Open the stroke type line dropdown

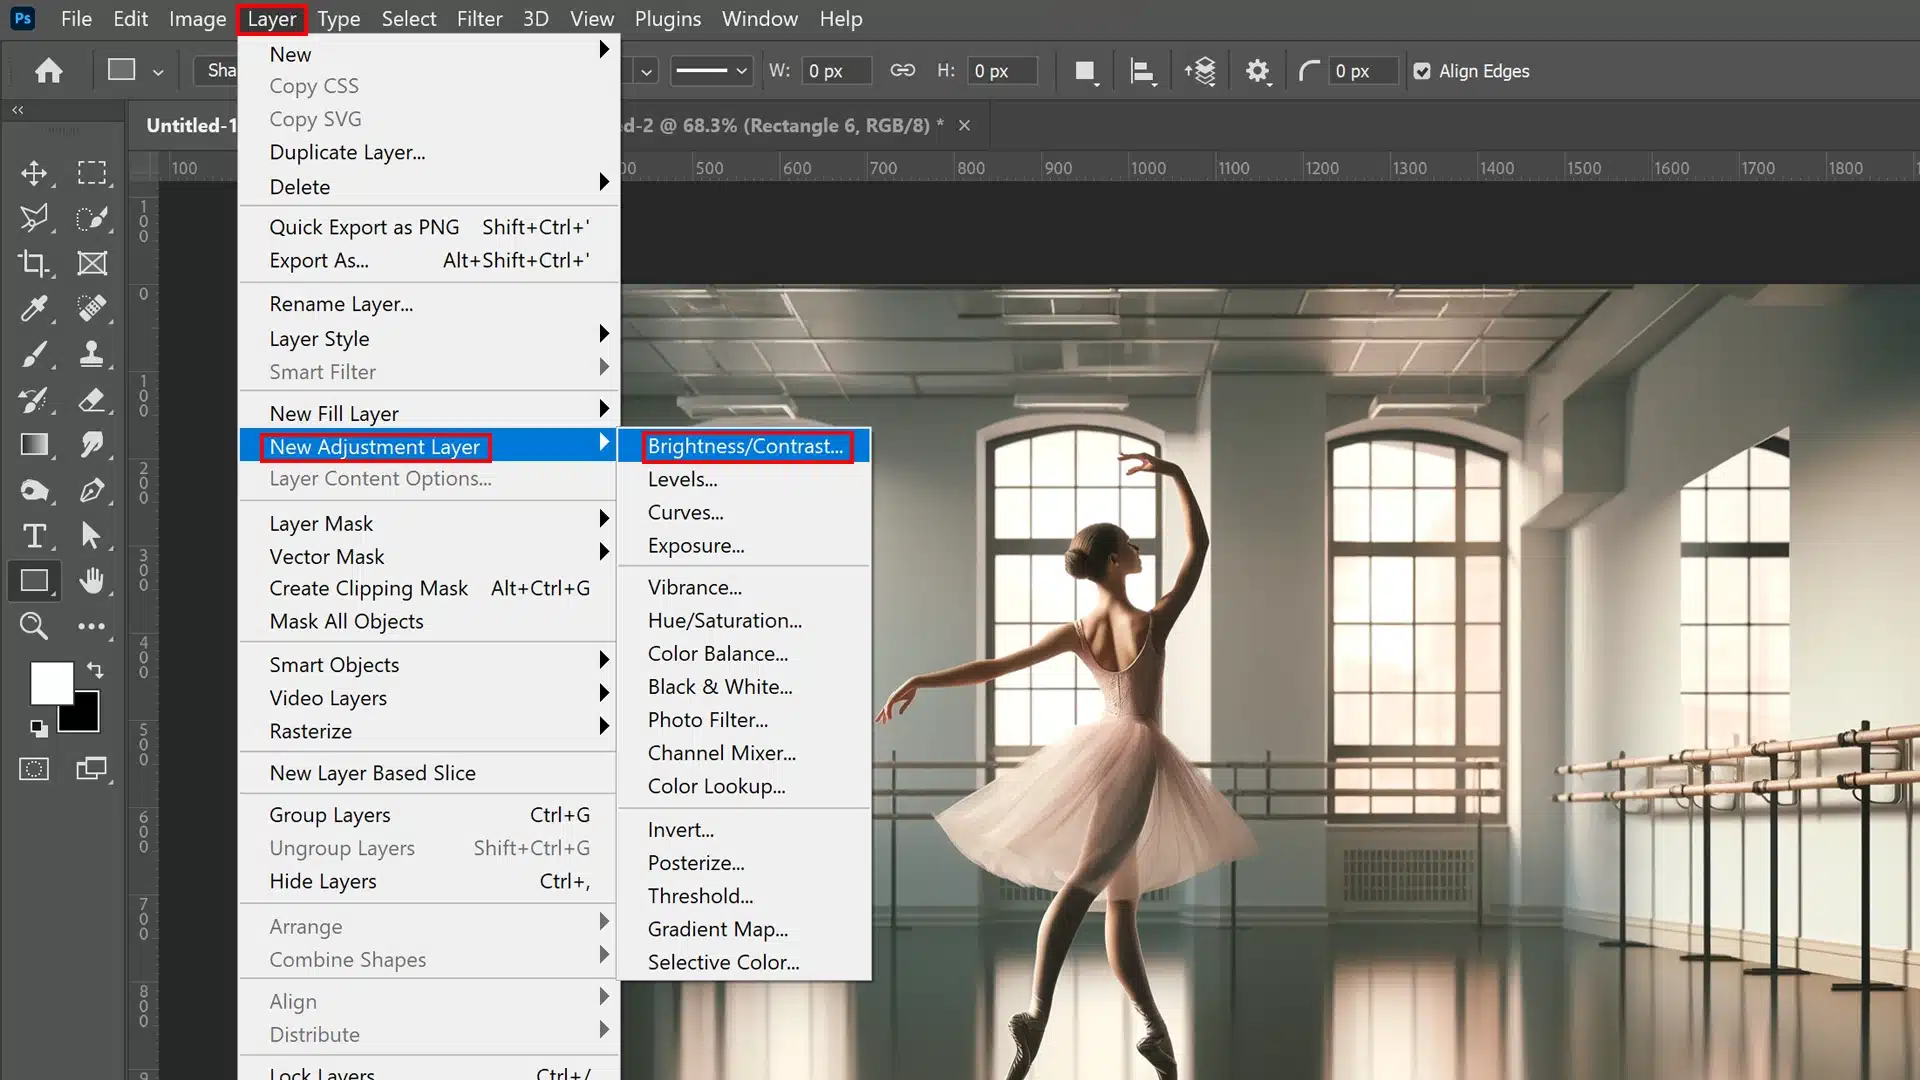tap(711, 70)
